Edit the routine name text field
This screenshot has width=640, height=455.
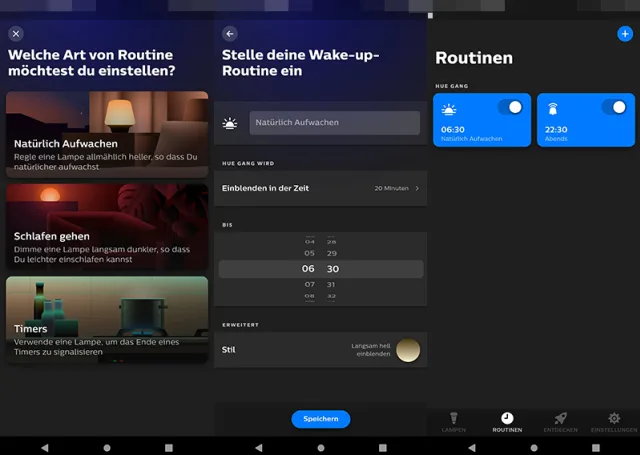pyautogui.click(x=334, y=123)
